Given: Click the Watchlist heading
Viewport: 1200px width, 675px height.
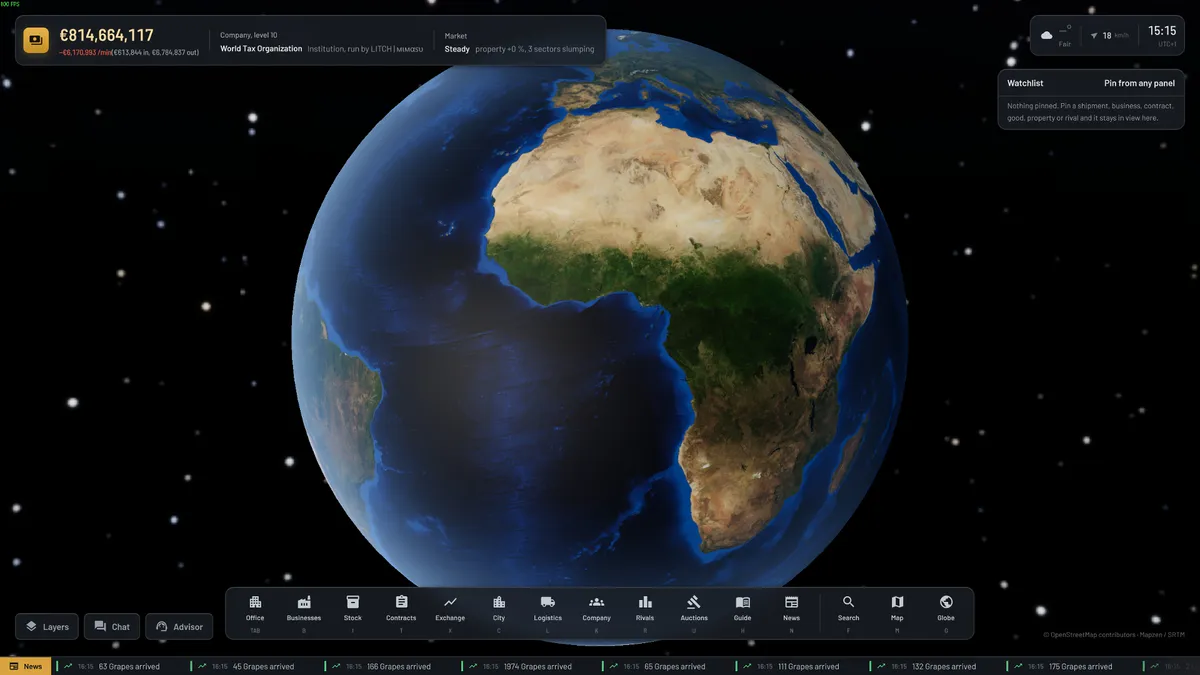Looking at the screenshot, I should point(1025,83).
